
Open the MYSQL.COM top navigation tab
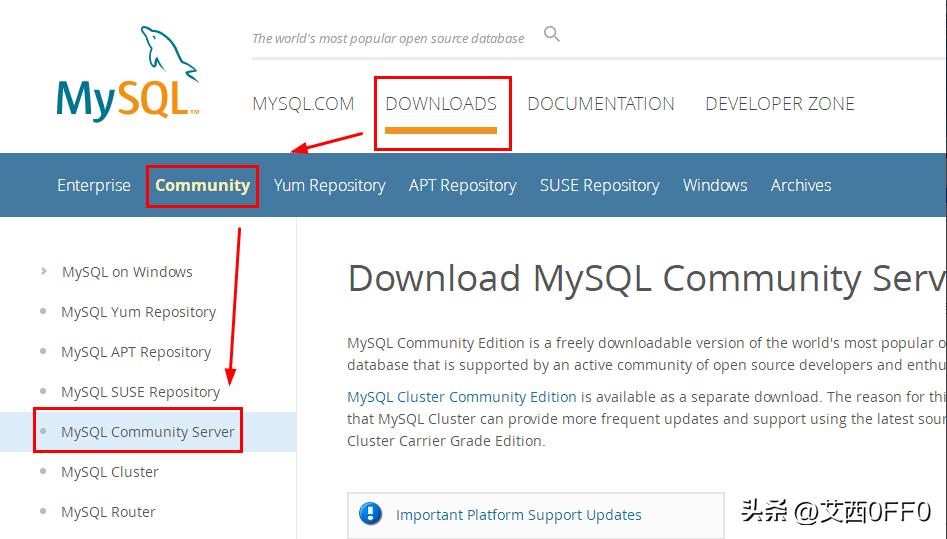point(303,104)
